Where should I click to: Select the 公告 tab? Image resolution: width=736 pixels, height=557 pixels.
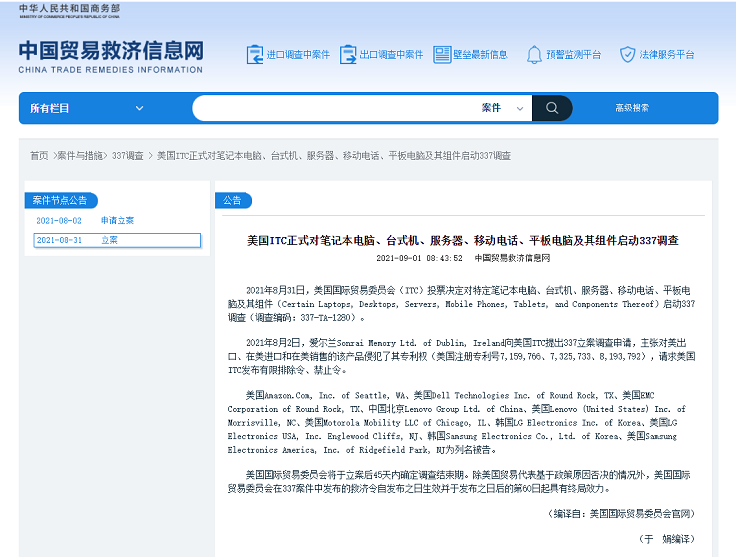coord(232,200)
